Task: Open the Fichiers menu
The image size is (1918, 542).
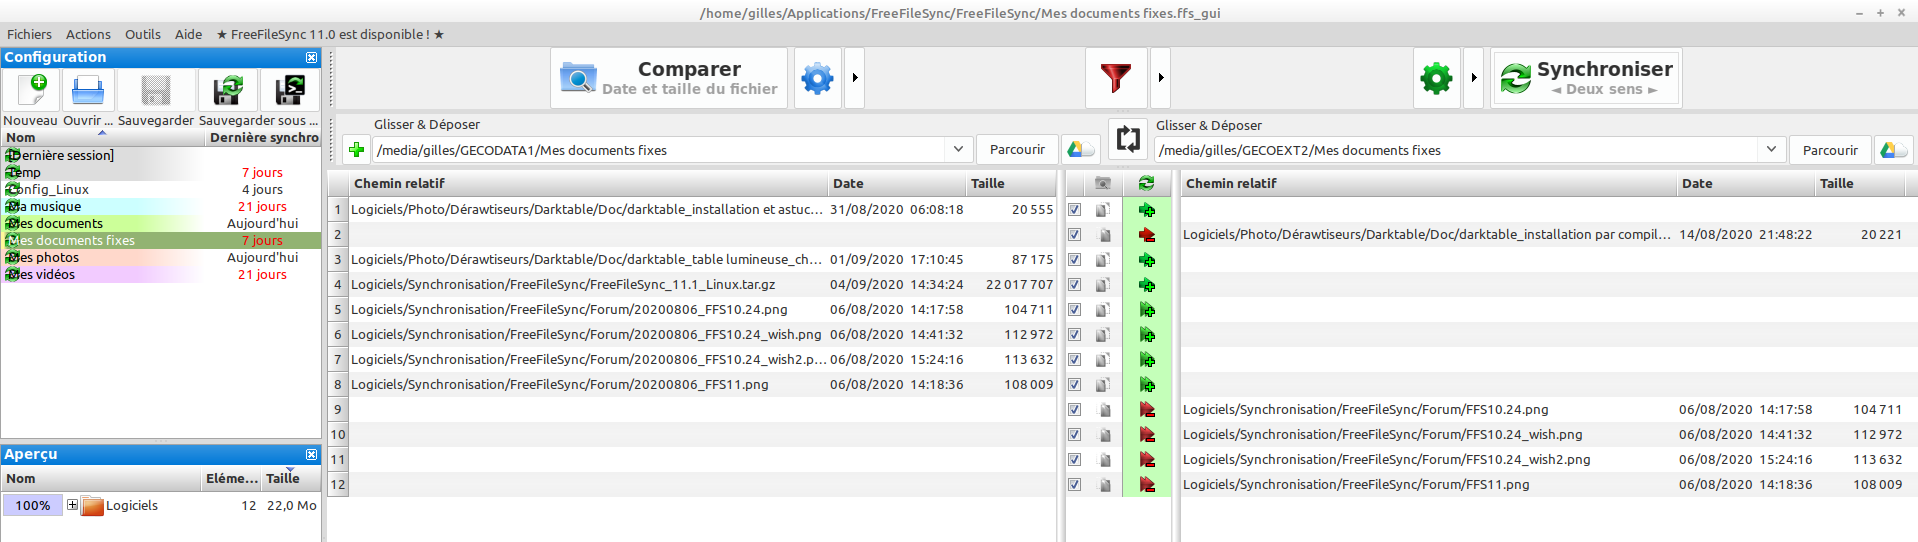Action: 29,34
